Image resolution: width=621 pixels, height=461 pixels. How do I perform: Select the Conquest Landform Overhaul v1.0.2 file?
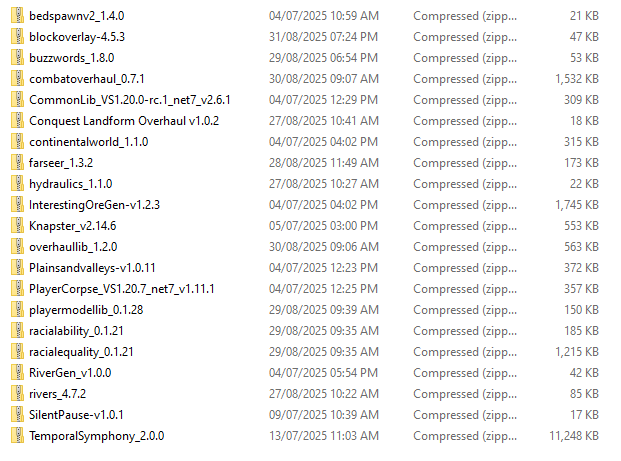click(124, 121)
